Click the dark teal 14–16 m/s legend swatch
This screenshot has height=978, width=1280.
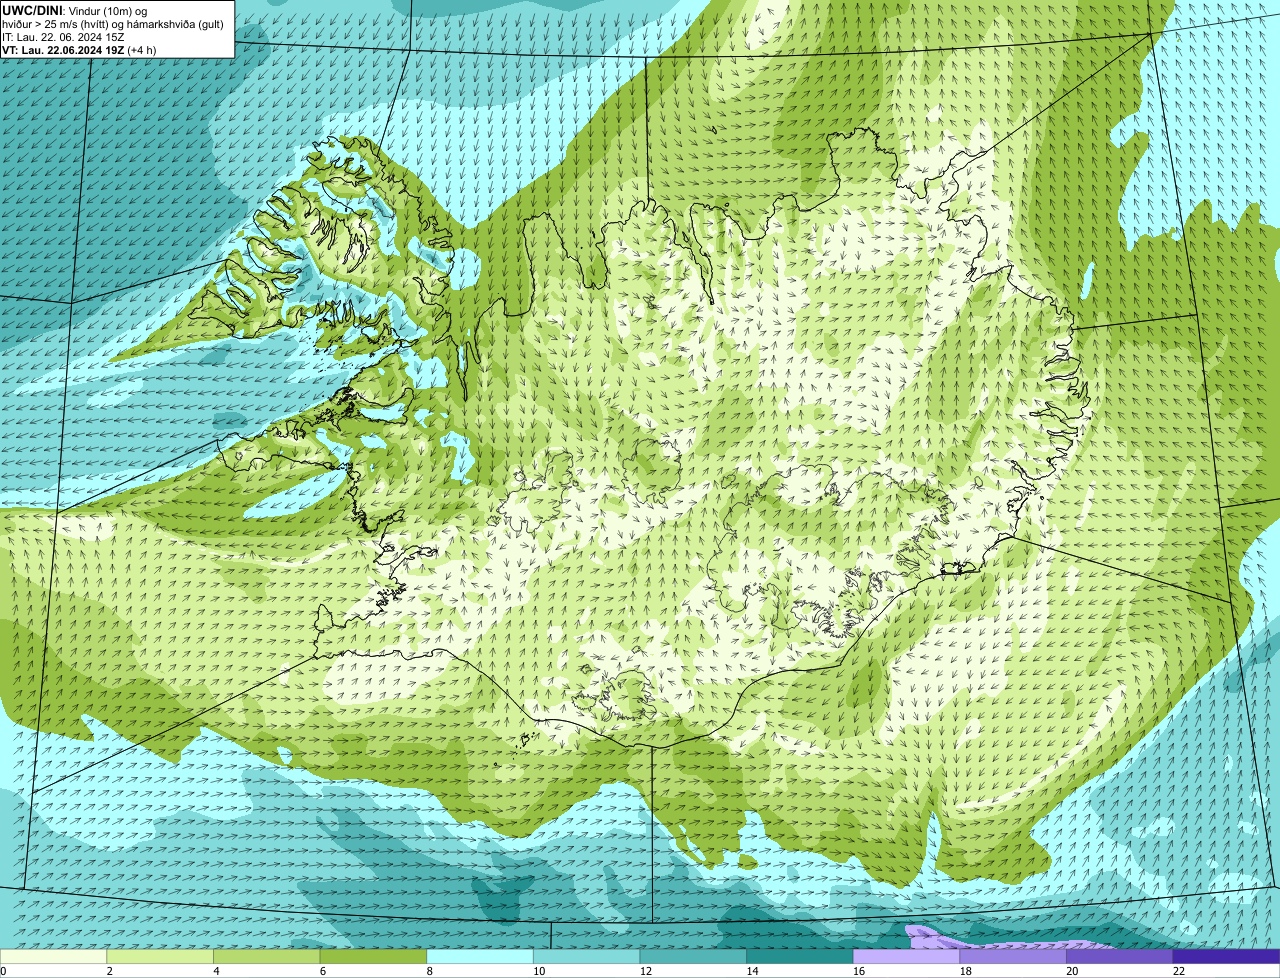point(800,956)
